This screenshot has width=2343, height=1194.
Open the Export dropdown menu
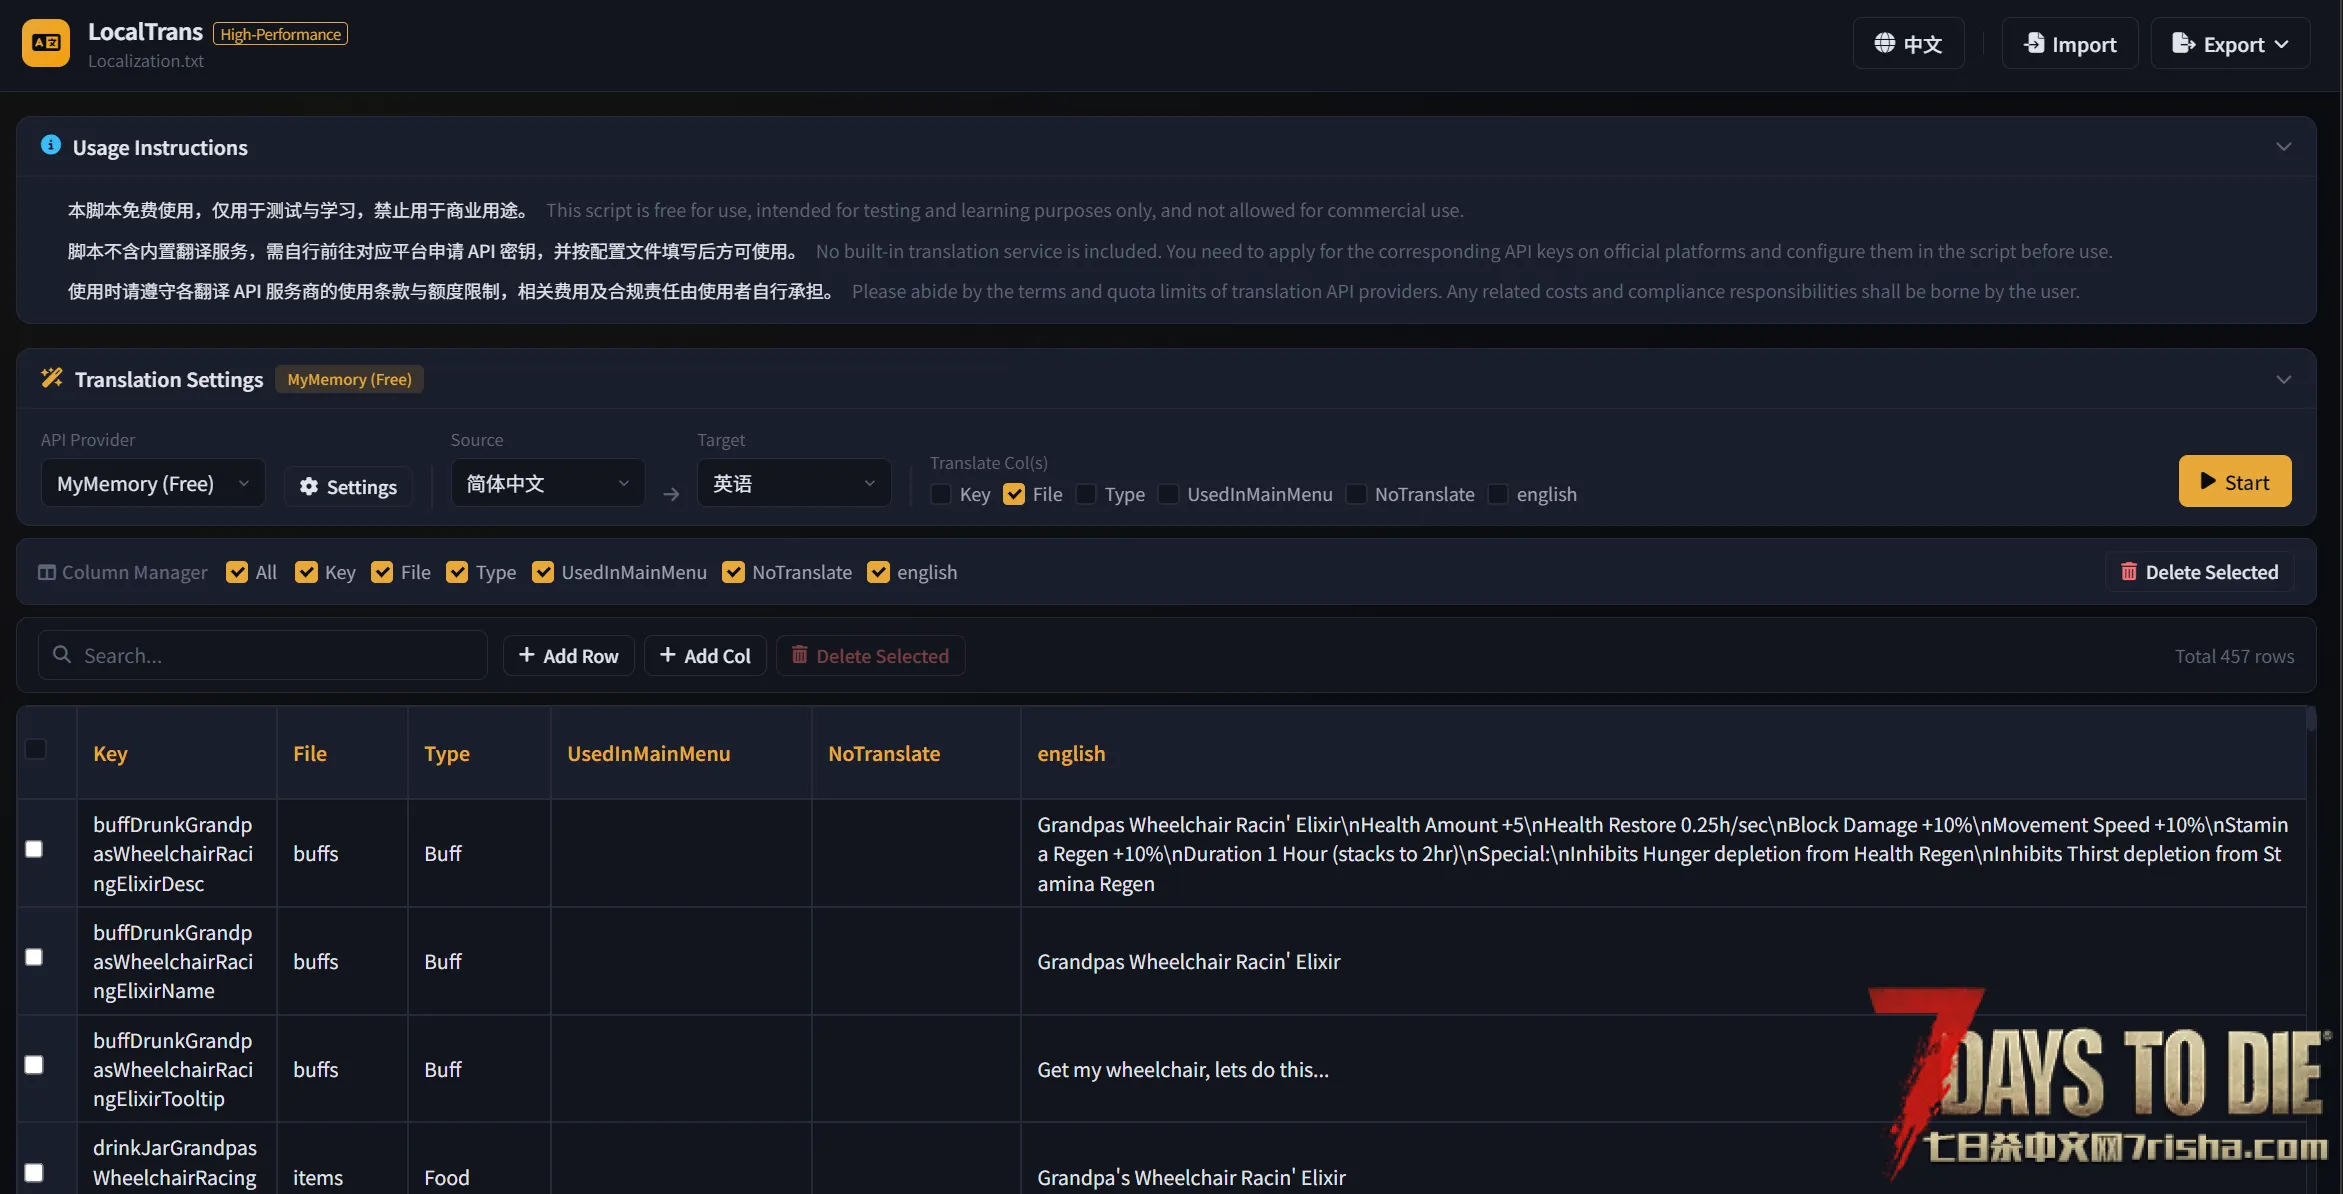[2230, 44]
